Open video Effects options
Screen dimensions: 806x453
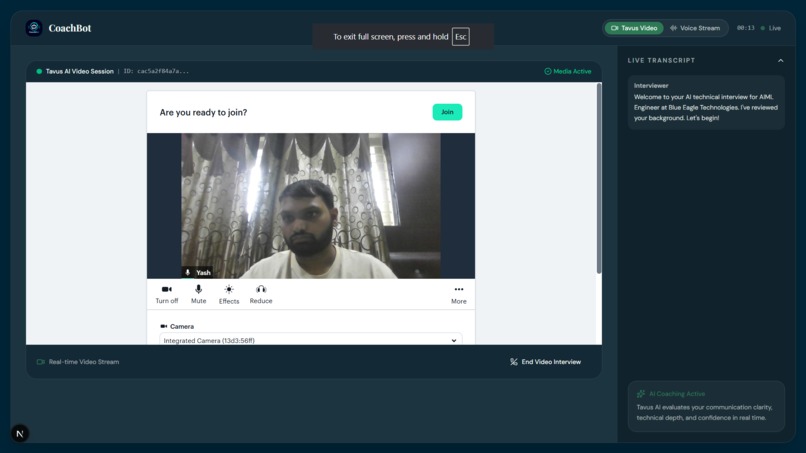coord(229,295)
